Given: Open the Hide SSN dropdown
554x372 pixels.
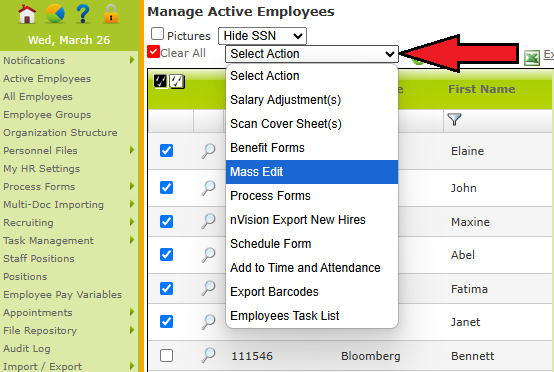Looking at the screenshot, I should pyautogui.click(x=262, y=36).
